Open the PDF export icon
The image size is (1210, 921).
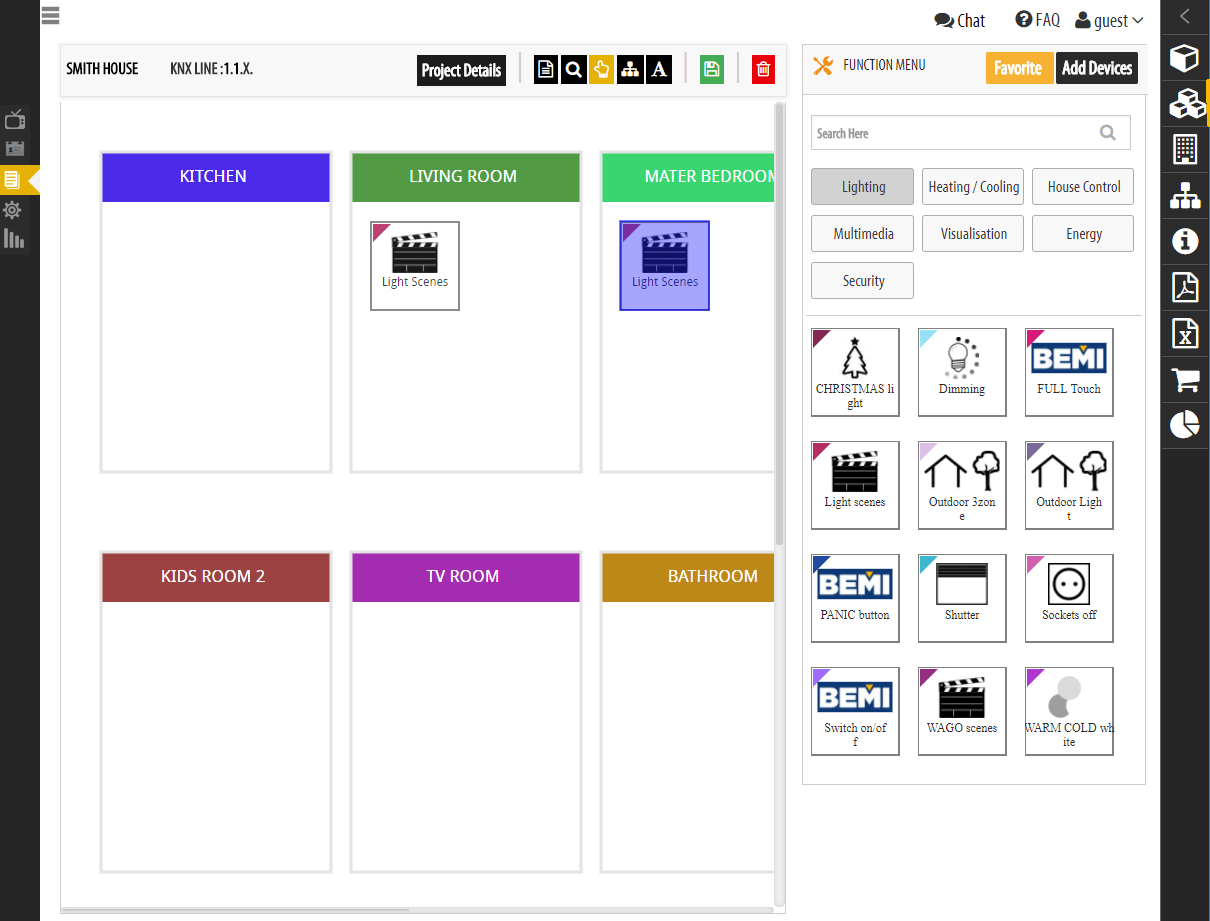pos(1185,287)
